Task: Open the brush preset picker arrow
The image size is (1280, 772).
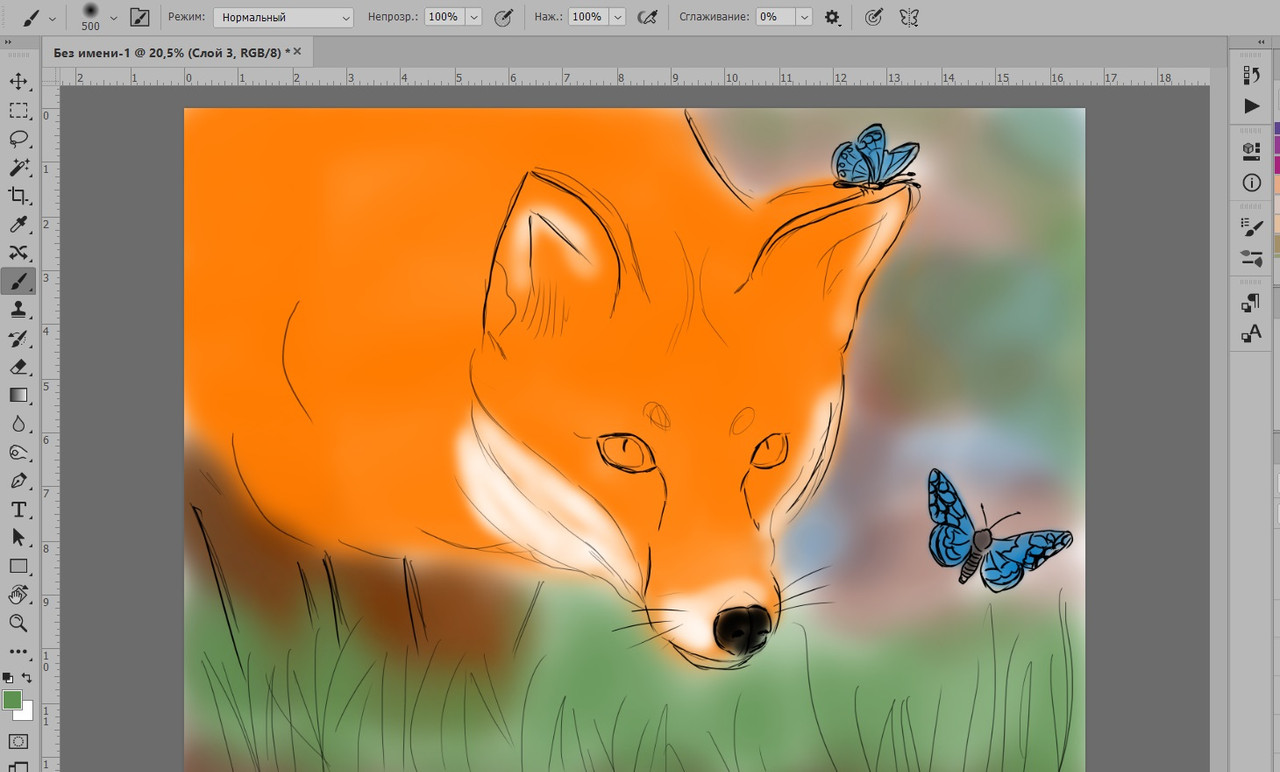Action: [113, 17]
